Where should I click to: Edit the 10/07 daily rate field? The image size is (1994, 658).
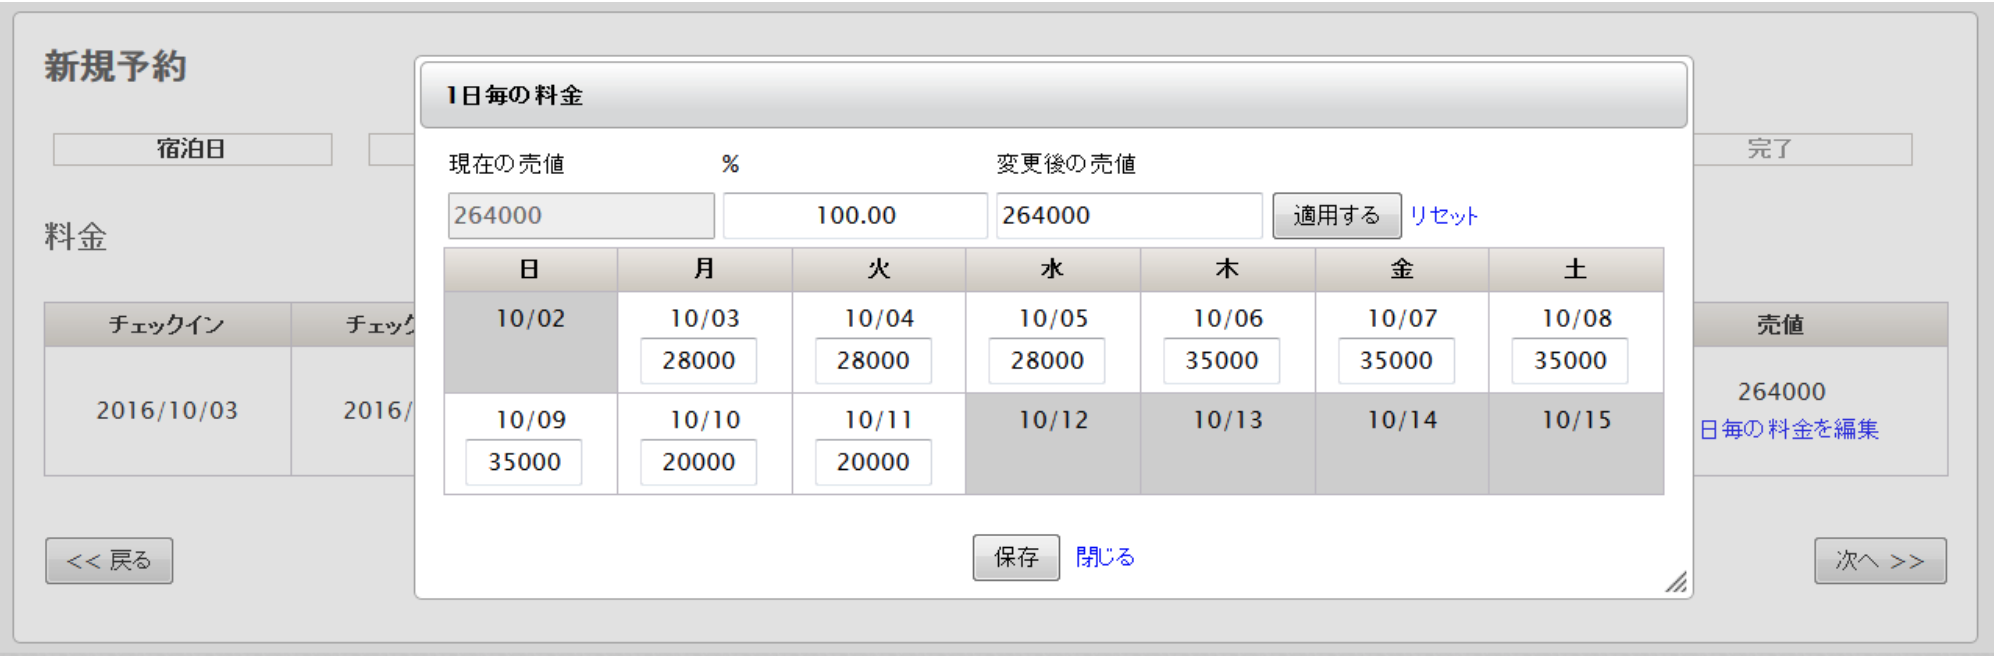click(1396, 361)
